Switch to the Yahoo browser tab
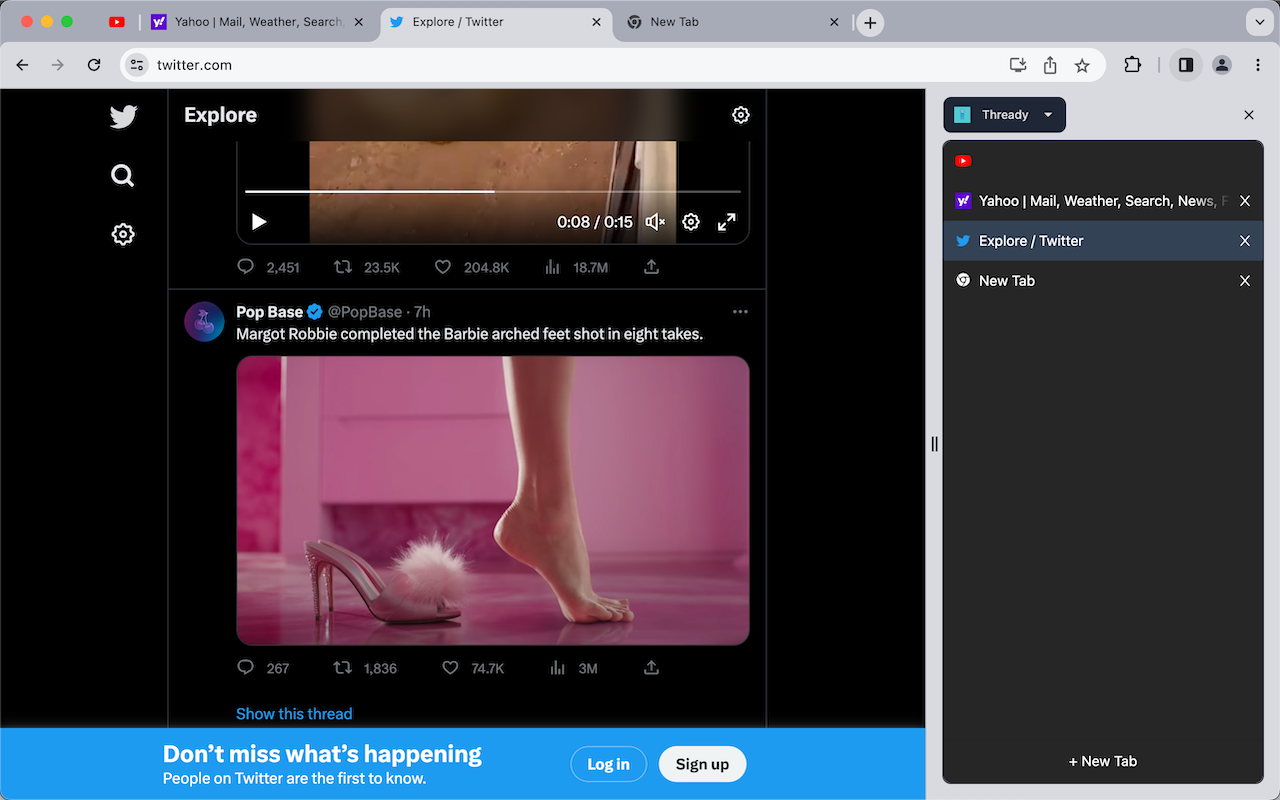The height and width of the screenshot is (800, 1280). click(x=256, y=22)
